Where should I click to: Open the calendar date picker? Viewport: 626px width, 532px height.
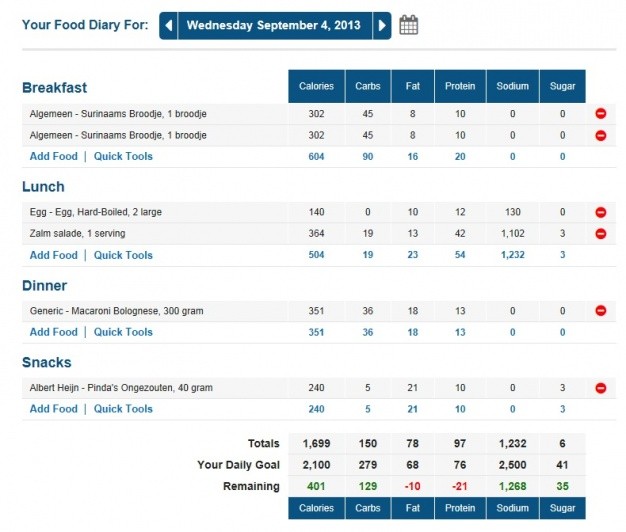pyautogui.click(x=408, y=25)
